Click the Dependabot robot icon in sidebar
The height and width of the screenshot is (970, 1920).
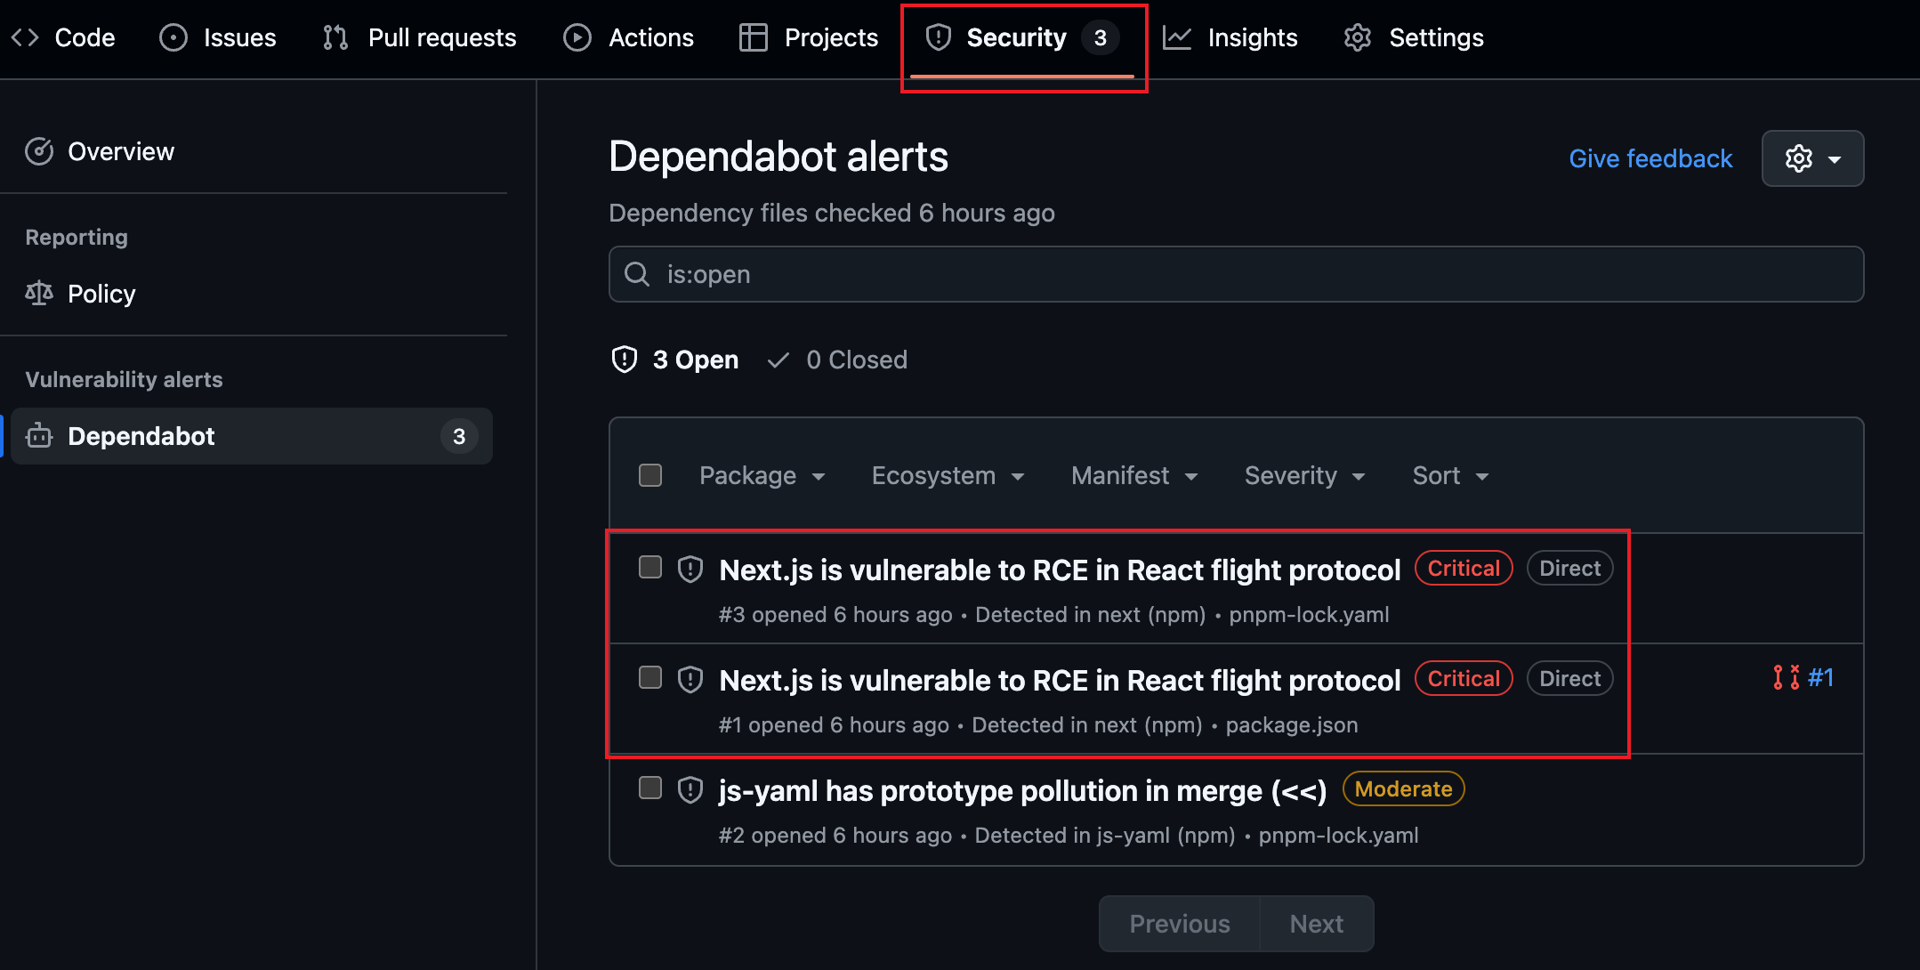tap(39, 436)
